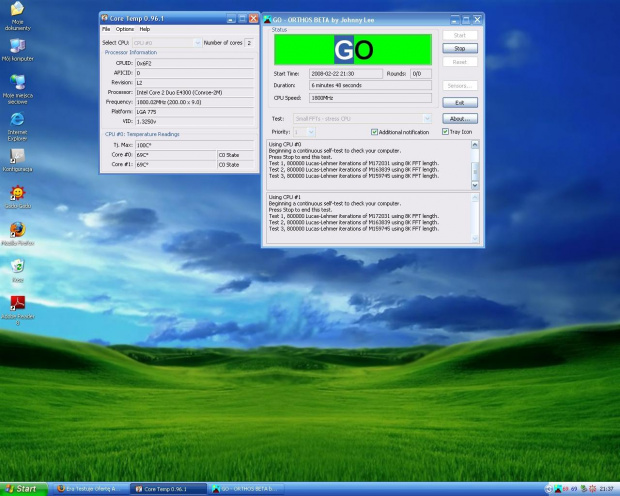Viewport: 620px width, 496px height.
Task: Click the Platform LGA 775 field
Action: click(195, 112)
